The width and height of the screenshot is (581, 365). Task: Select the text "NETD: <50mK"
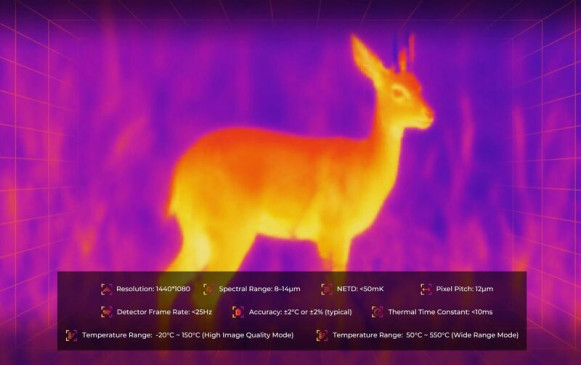(x=360, y=289)
